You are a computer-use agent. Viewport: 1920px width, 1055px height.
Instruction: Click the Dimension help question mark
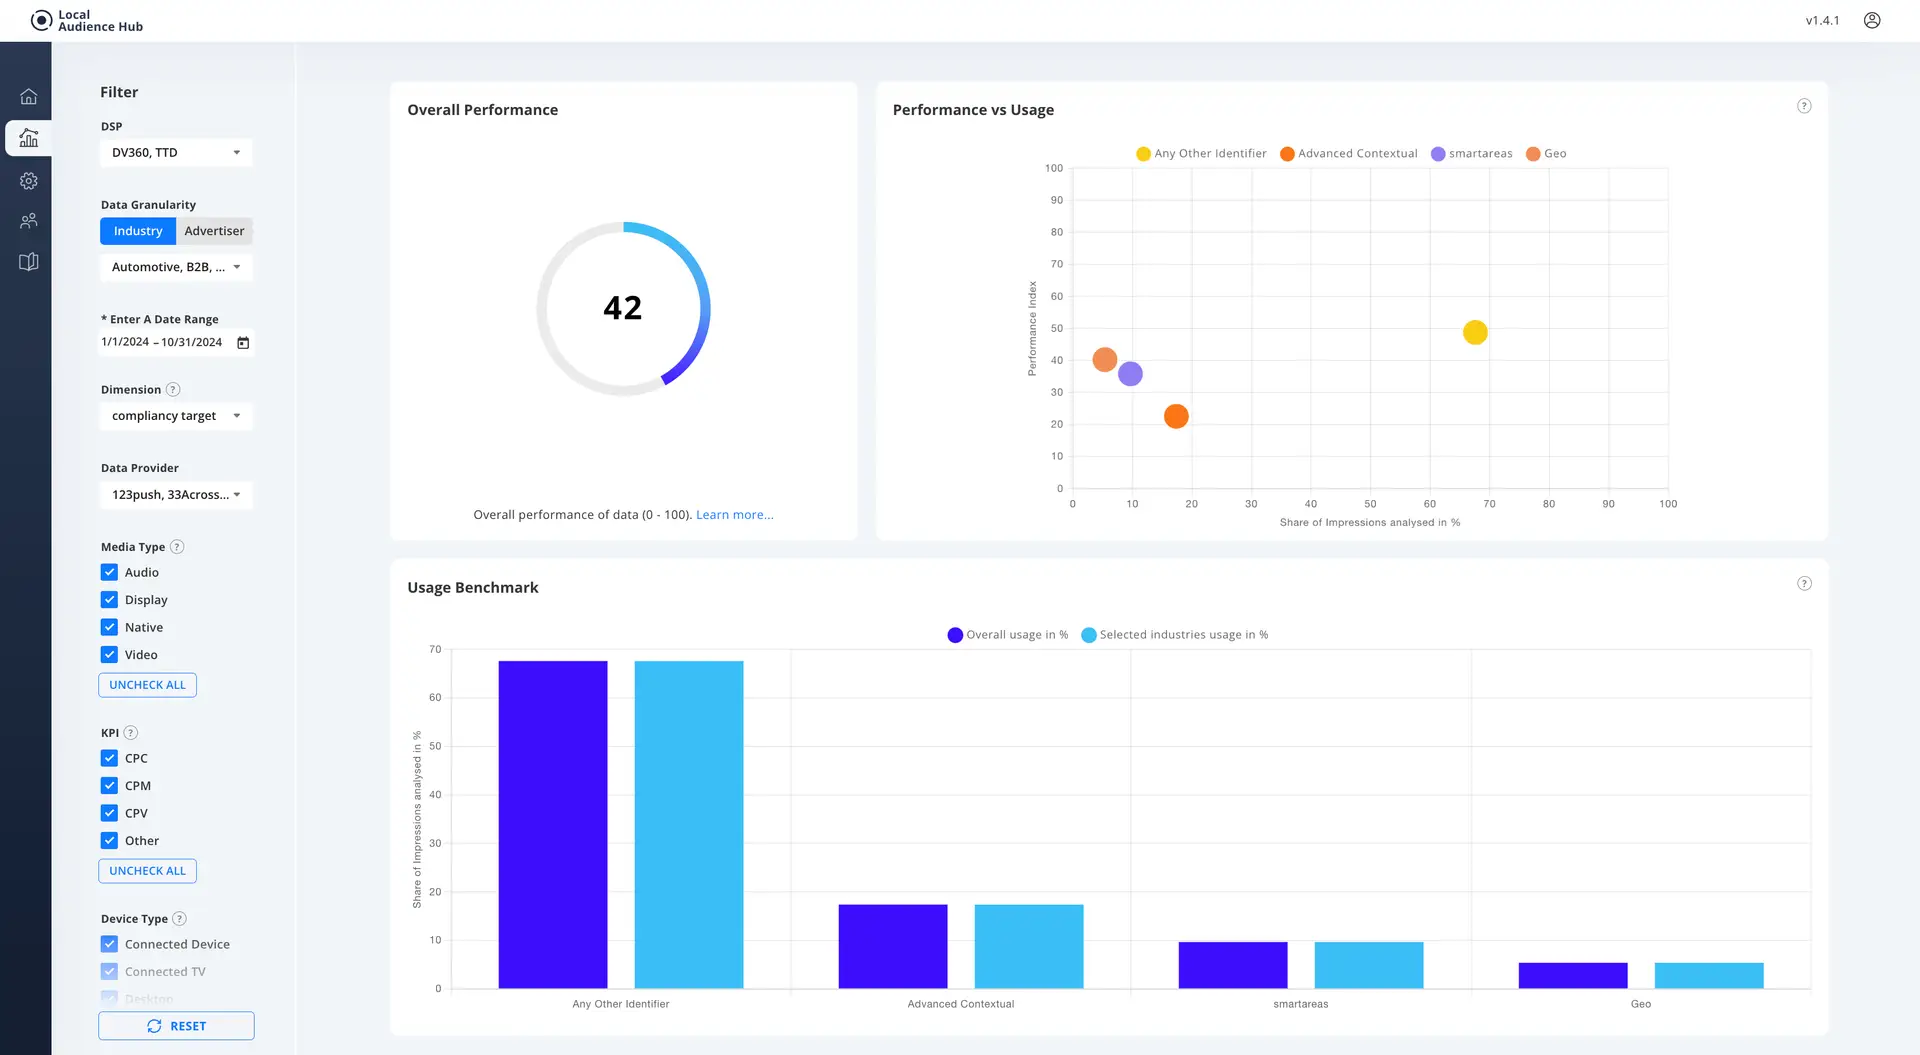point(173,390)
